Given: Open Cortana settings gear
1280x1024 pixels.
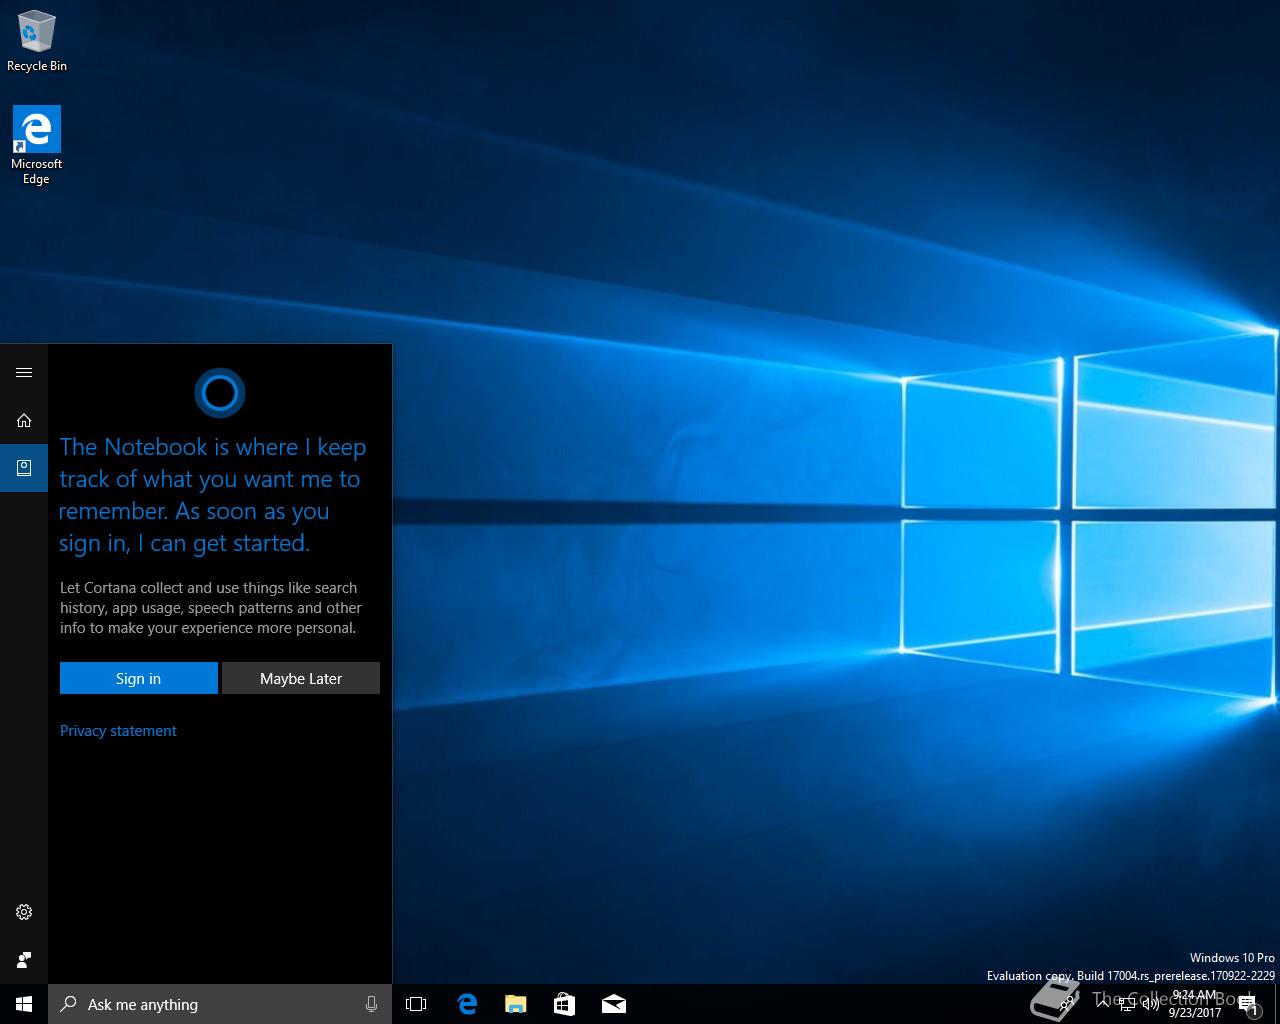Looking at the screenshot, I should click(24, 912).
